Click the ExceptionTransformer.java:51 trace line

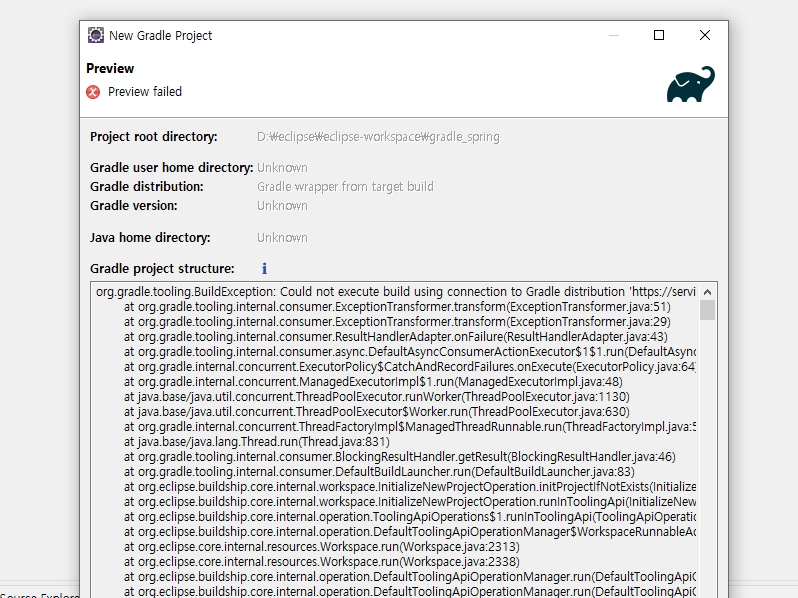coord(397,307)
